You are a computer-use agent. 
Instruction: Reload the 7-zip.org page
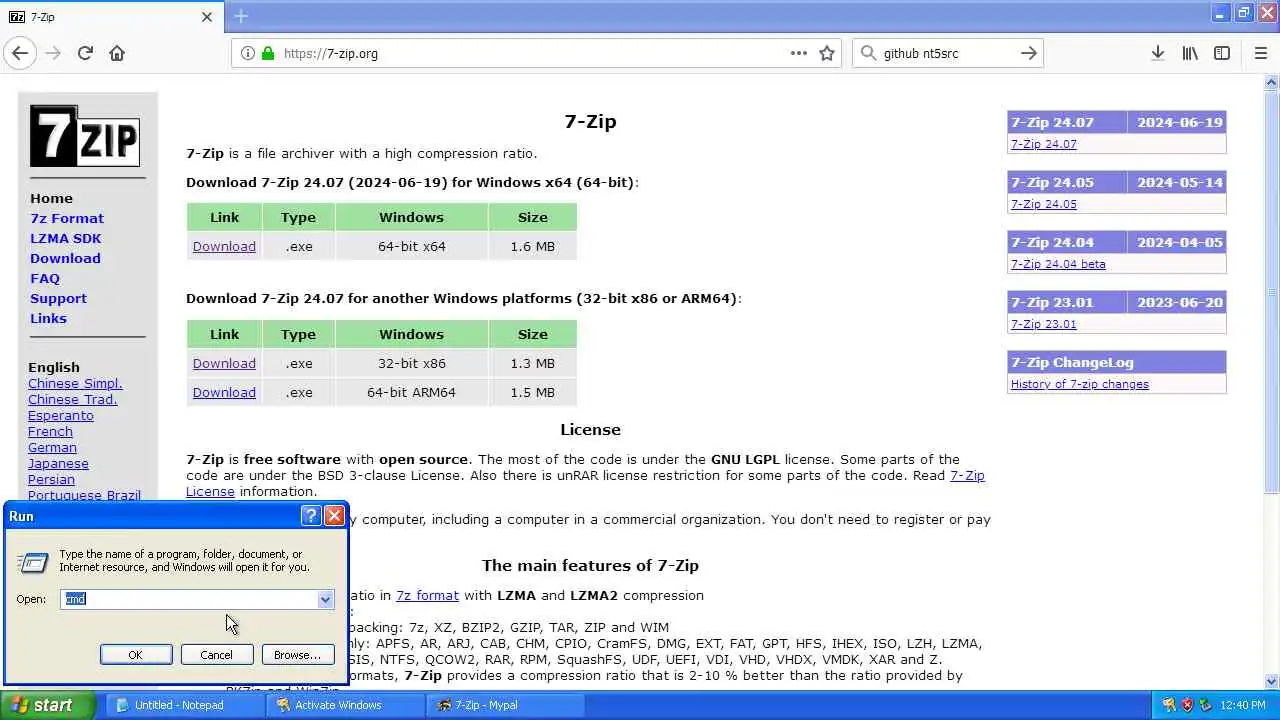[x=85, y=53]
